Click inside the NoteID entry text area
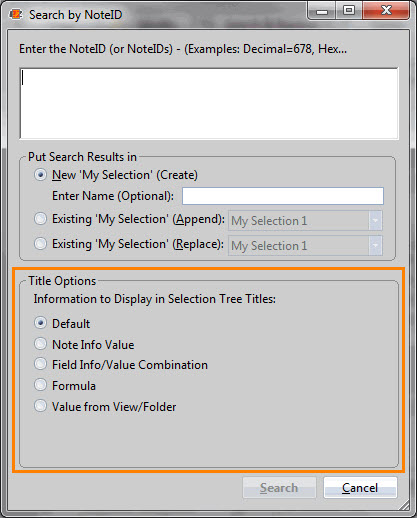 209,103
